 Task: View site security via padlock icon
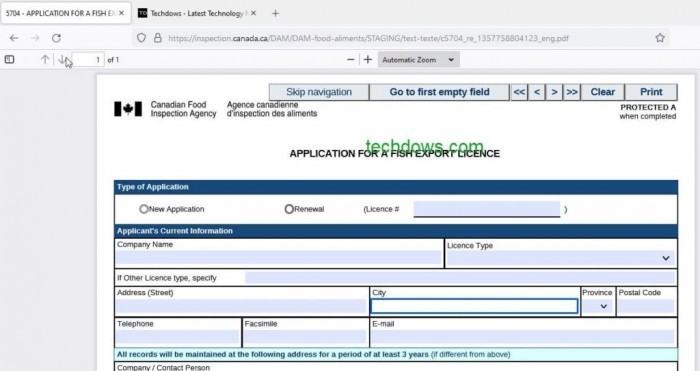pos(158,38)
